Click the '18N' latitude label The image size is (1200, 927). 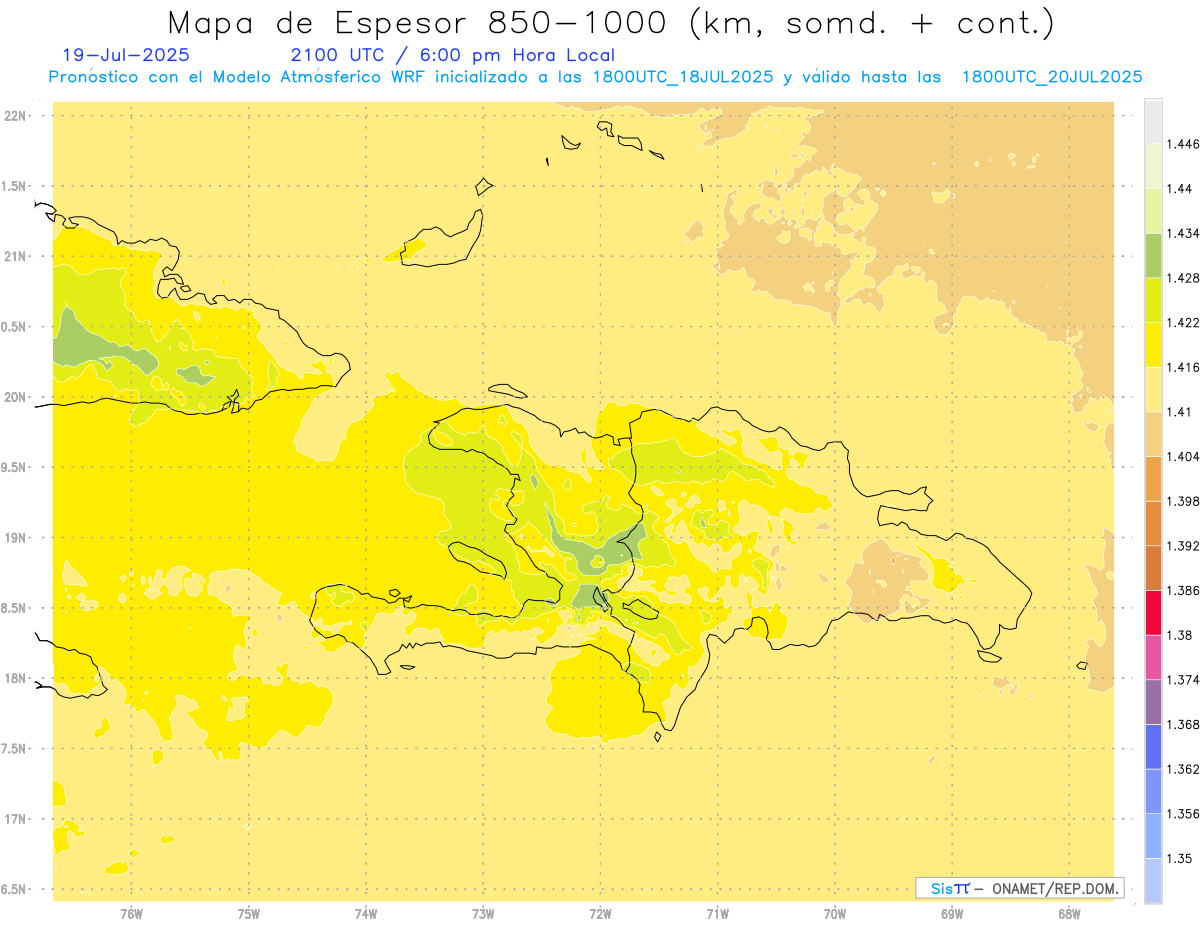click(16, 678)
